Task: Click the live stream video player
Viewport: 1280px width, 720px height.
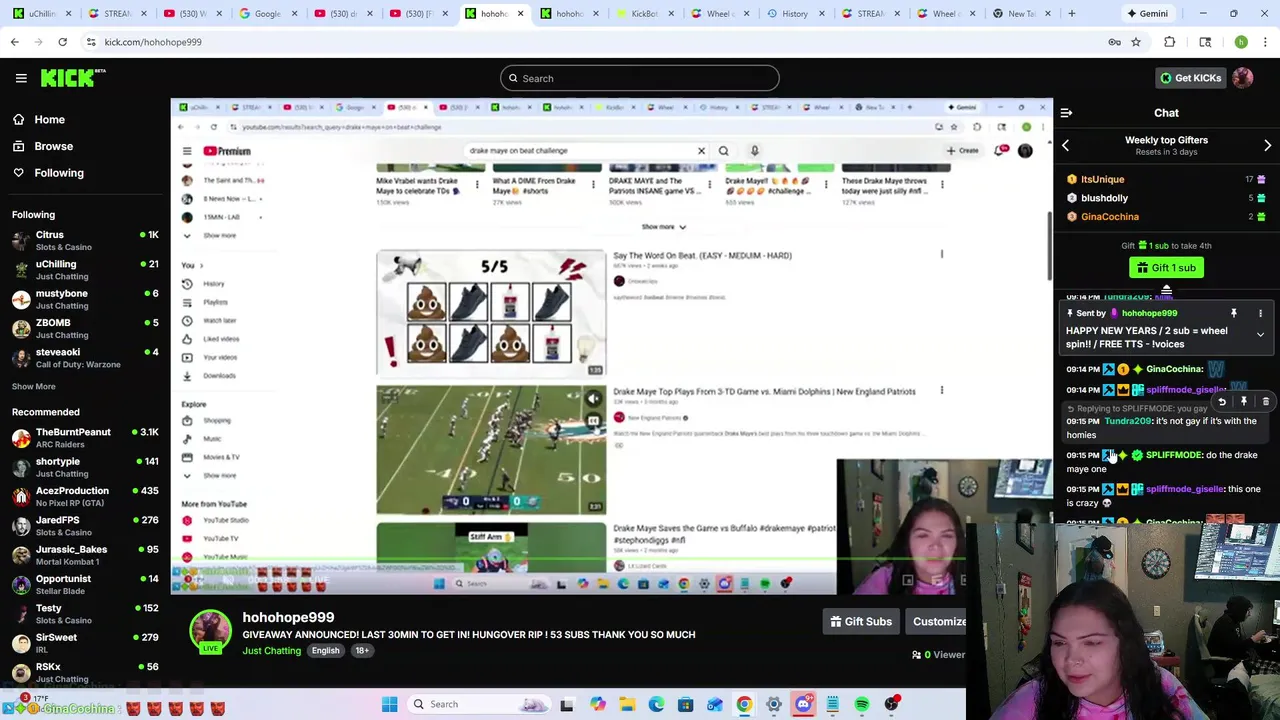Action: point(612,346)
